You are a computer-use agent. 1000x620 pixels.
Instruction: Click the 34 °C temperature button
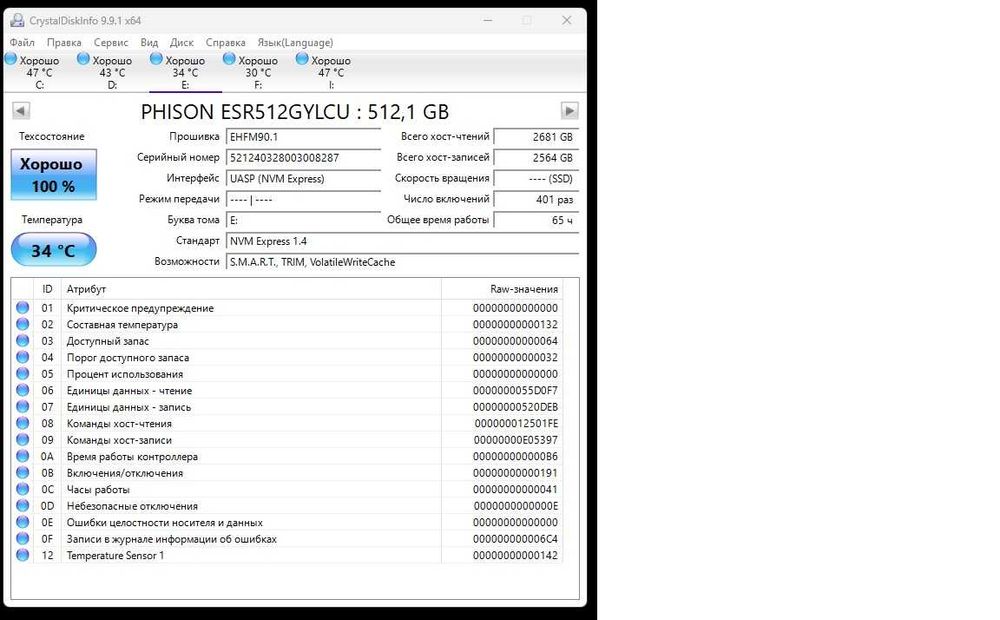tap(54, 250)
